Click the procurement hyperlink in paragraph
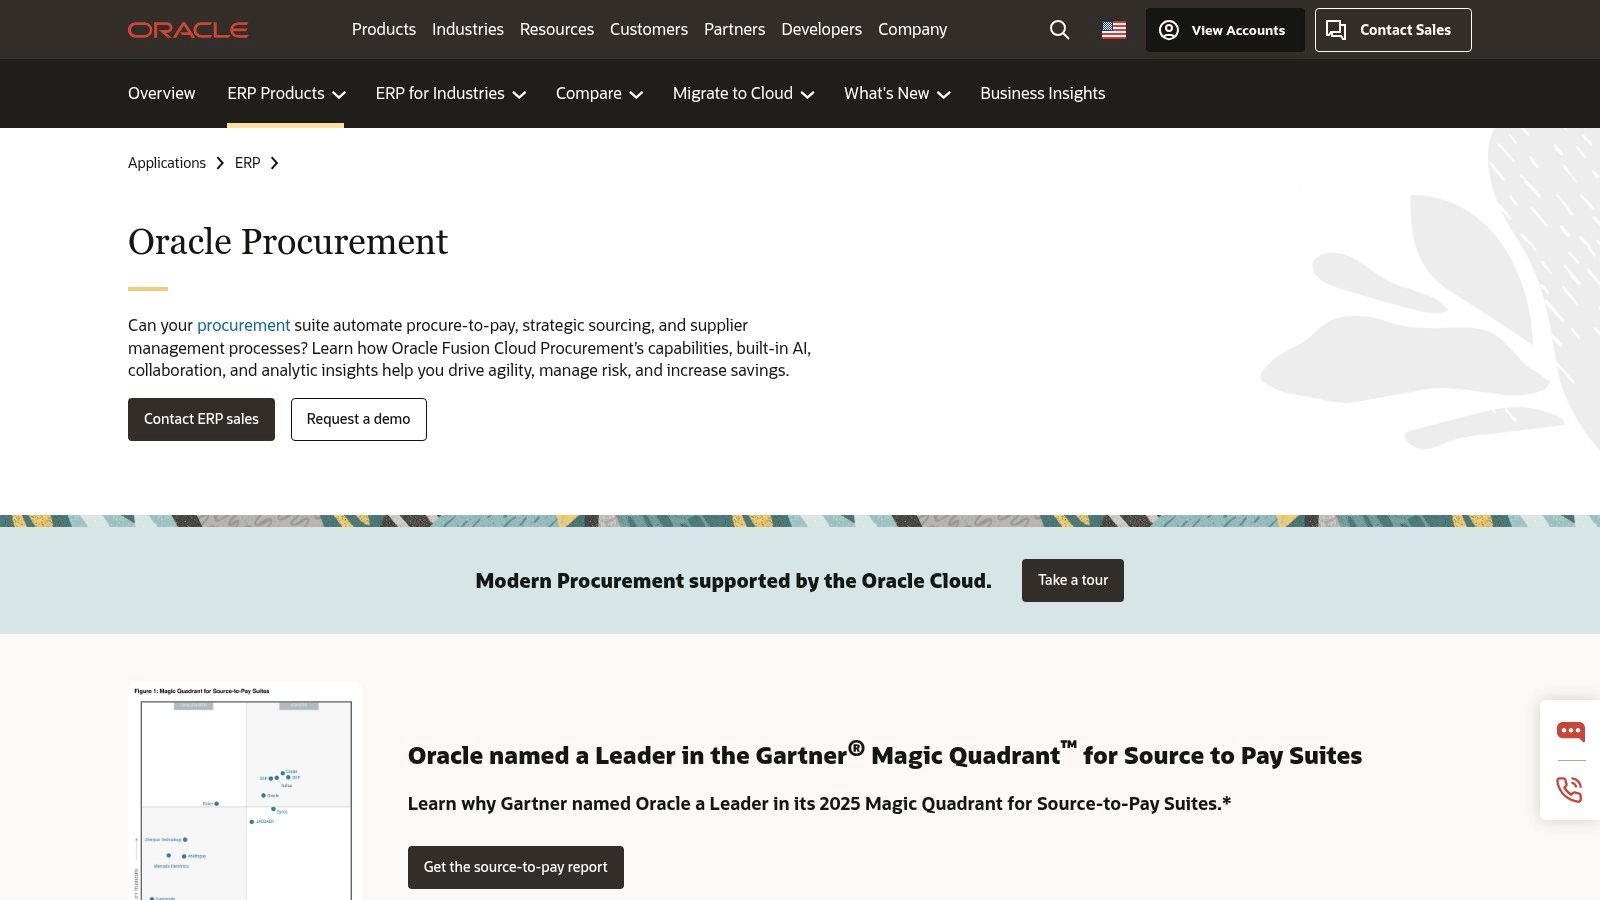 [x=243, y=325]
